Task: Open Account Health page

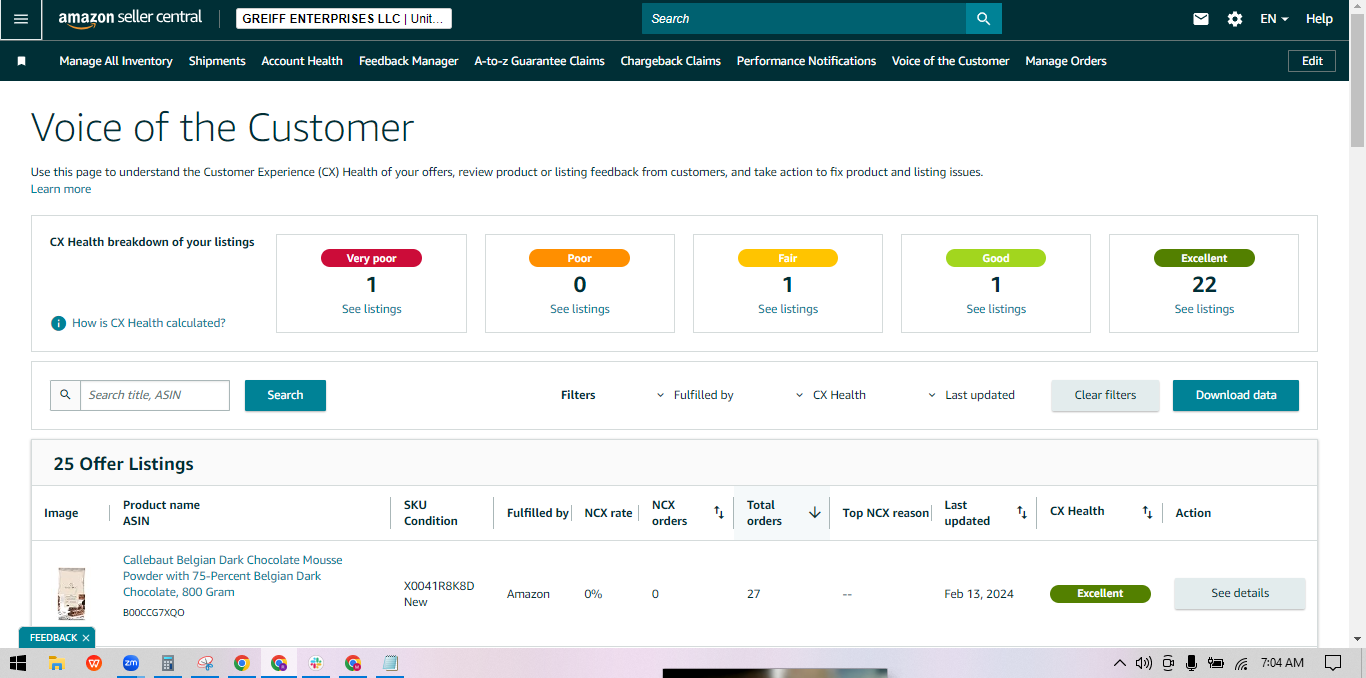Action: tap(302, 61)
